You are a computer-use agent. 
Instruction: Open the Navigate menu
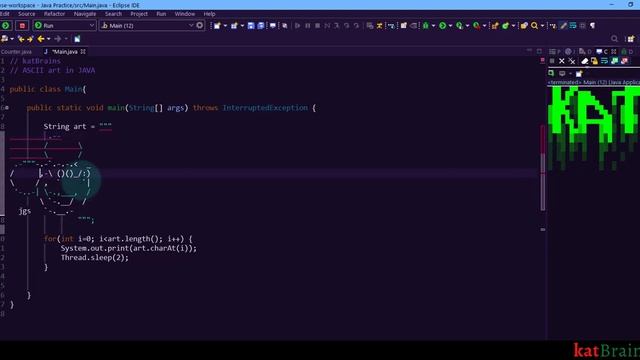(x=85, y=14)
